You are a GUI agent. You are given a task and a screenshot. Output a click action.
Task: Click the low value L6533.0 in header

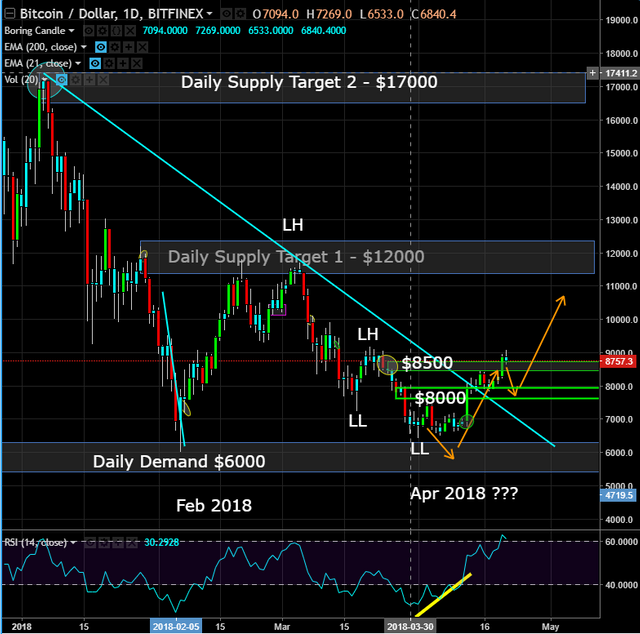[x=382, y=14]
